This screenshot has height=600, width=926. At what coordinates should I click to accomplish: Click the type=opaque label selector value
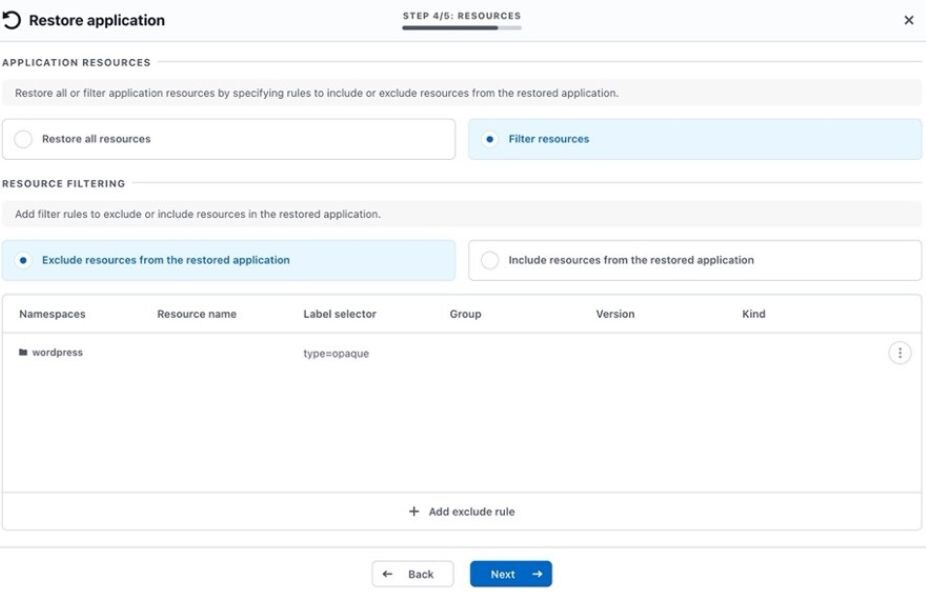[x=336, y=354]
